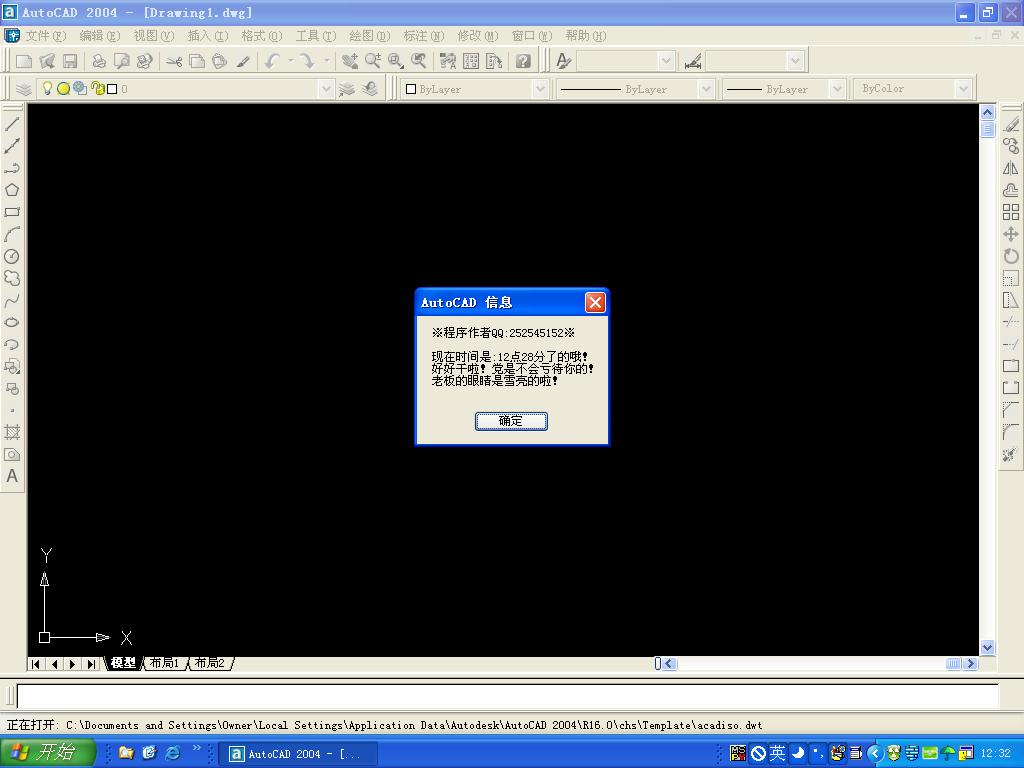Click the Help question mark icon

[x=522, y=61]
